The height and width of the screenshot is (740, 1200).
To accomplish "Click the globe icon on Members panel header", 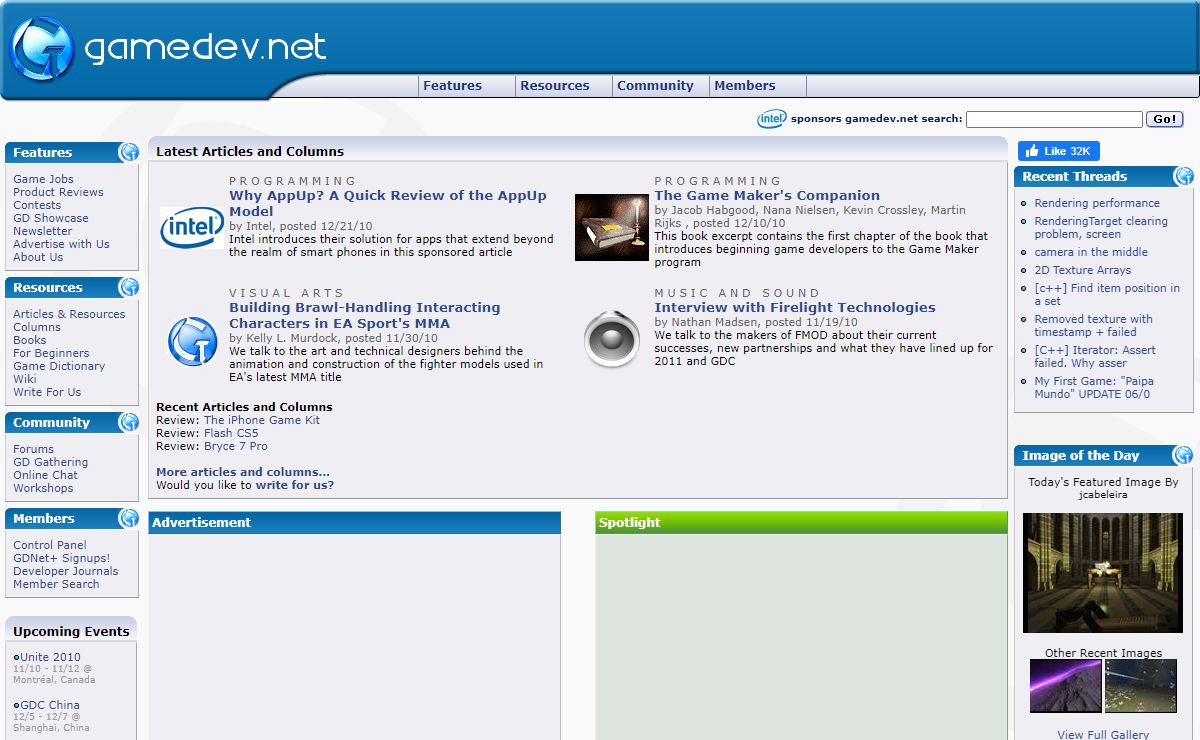I will pyautogui.click(x=129, y=518).
